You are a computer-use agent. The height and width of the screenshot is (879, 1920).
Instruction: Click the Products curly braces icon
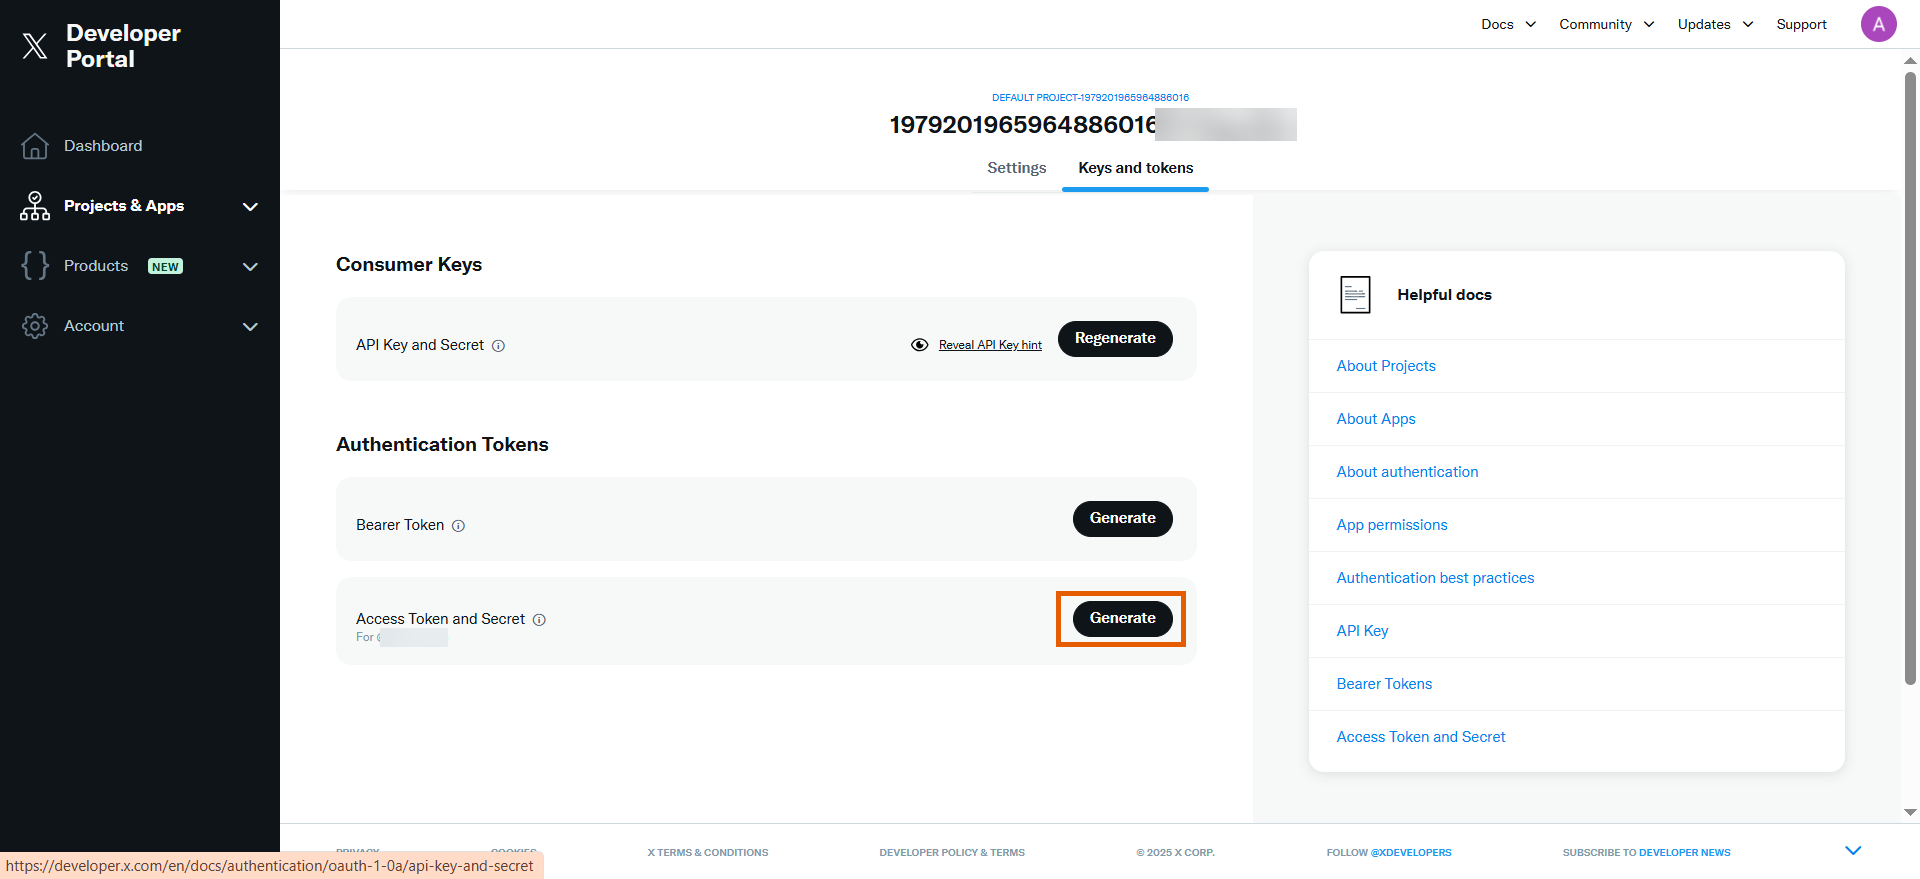click(x=35, y=266)
